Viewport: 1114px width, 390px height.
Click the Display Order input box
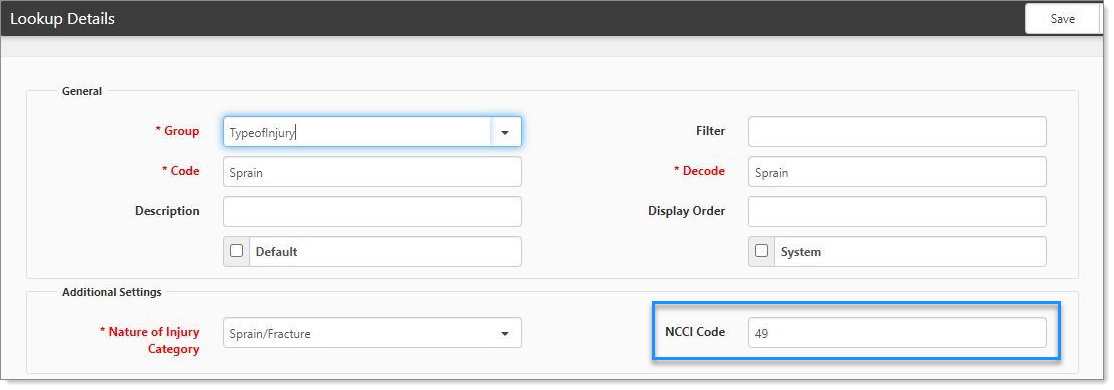pyautogui.click(x=897, y=212)
